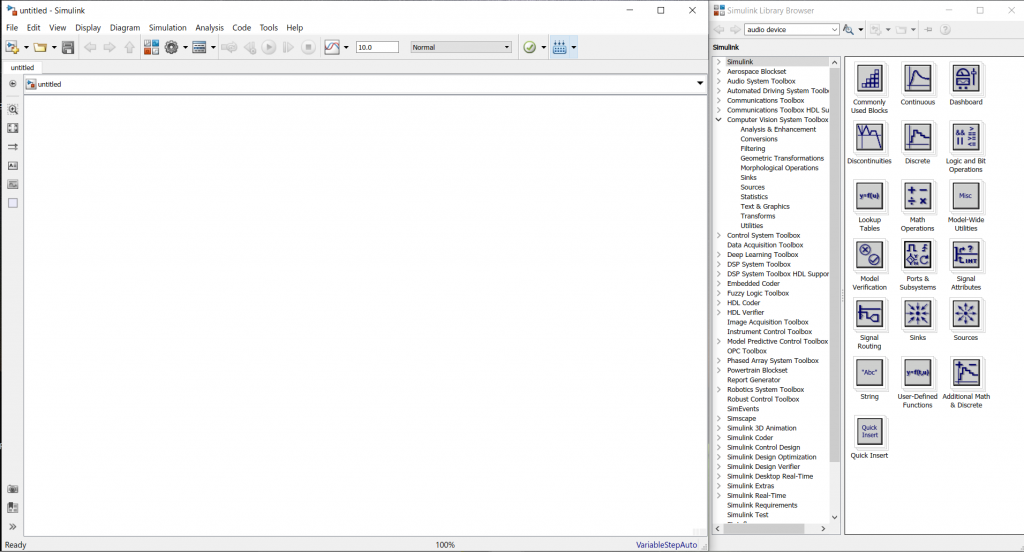1024x552 pixels.
Task: Select the untitled model tab
Action: [22, 67]
